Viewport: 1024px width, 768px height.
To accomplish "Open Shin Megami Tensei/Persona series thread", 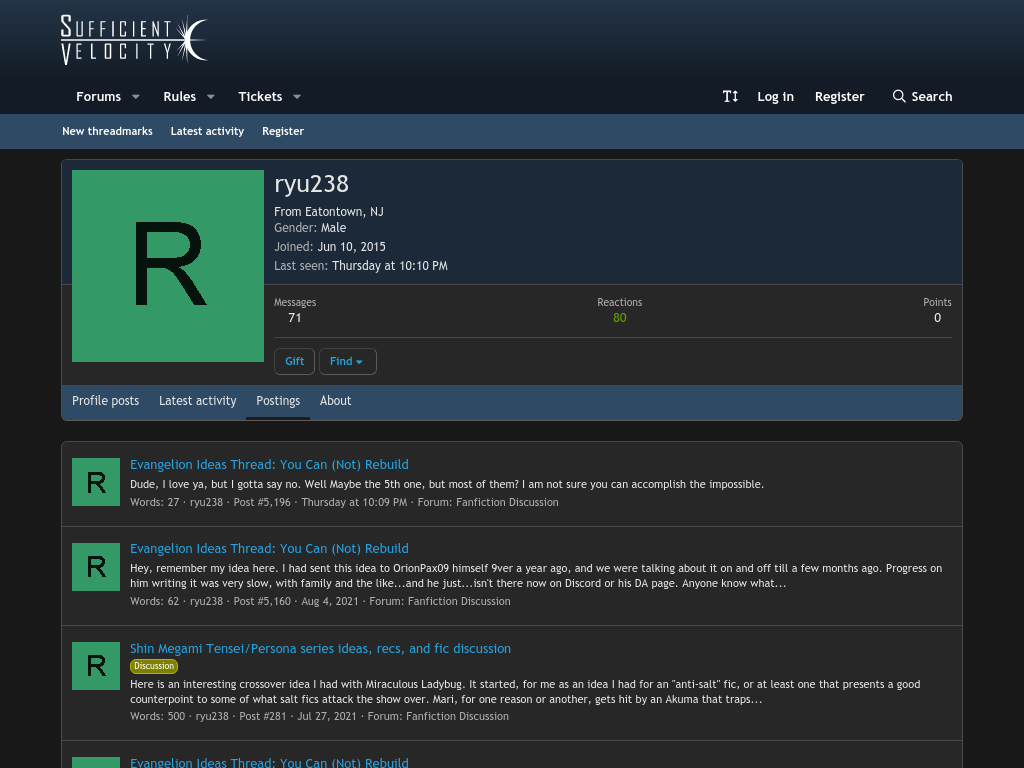I will [x=320, y=648].
